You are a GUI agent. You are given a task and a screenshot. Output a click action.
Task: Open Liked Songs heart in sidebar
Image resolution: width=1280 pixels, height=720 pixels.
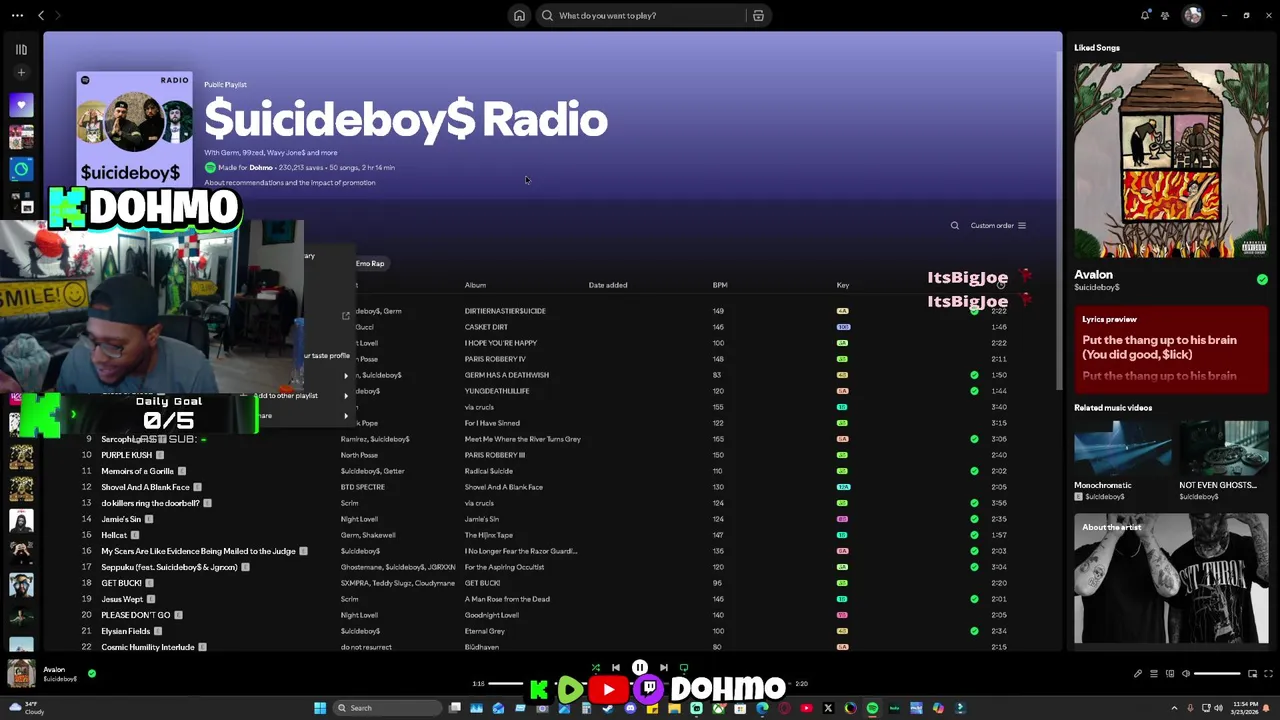click(21, 104)
